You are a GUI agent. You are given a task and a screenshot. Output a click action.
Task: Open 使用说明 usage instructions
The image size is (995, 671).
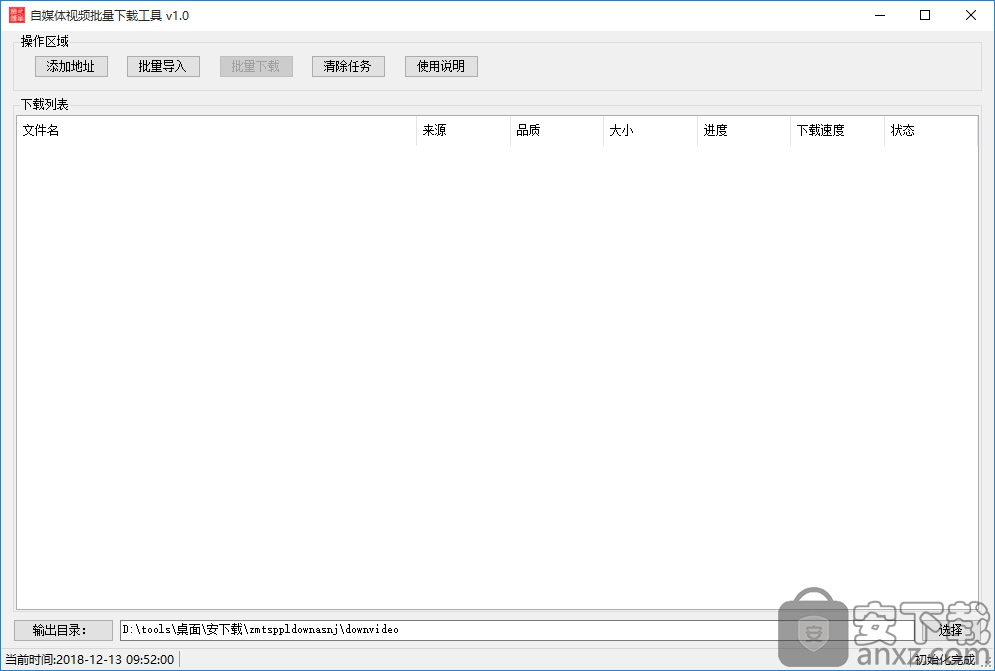(441, 66)
